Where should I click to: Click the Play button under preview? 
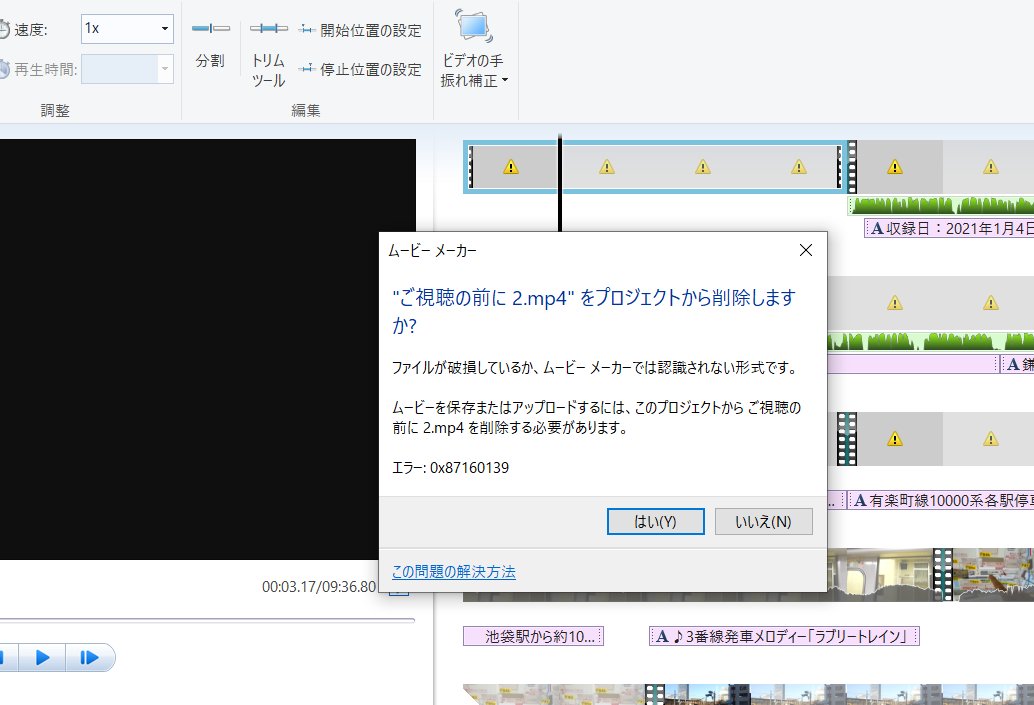tap(42, 658)
